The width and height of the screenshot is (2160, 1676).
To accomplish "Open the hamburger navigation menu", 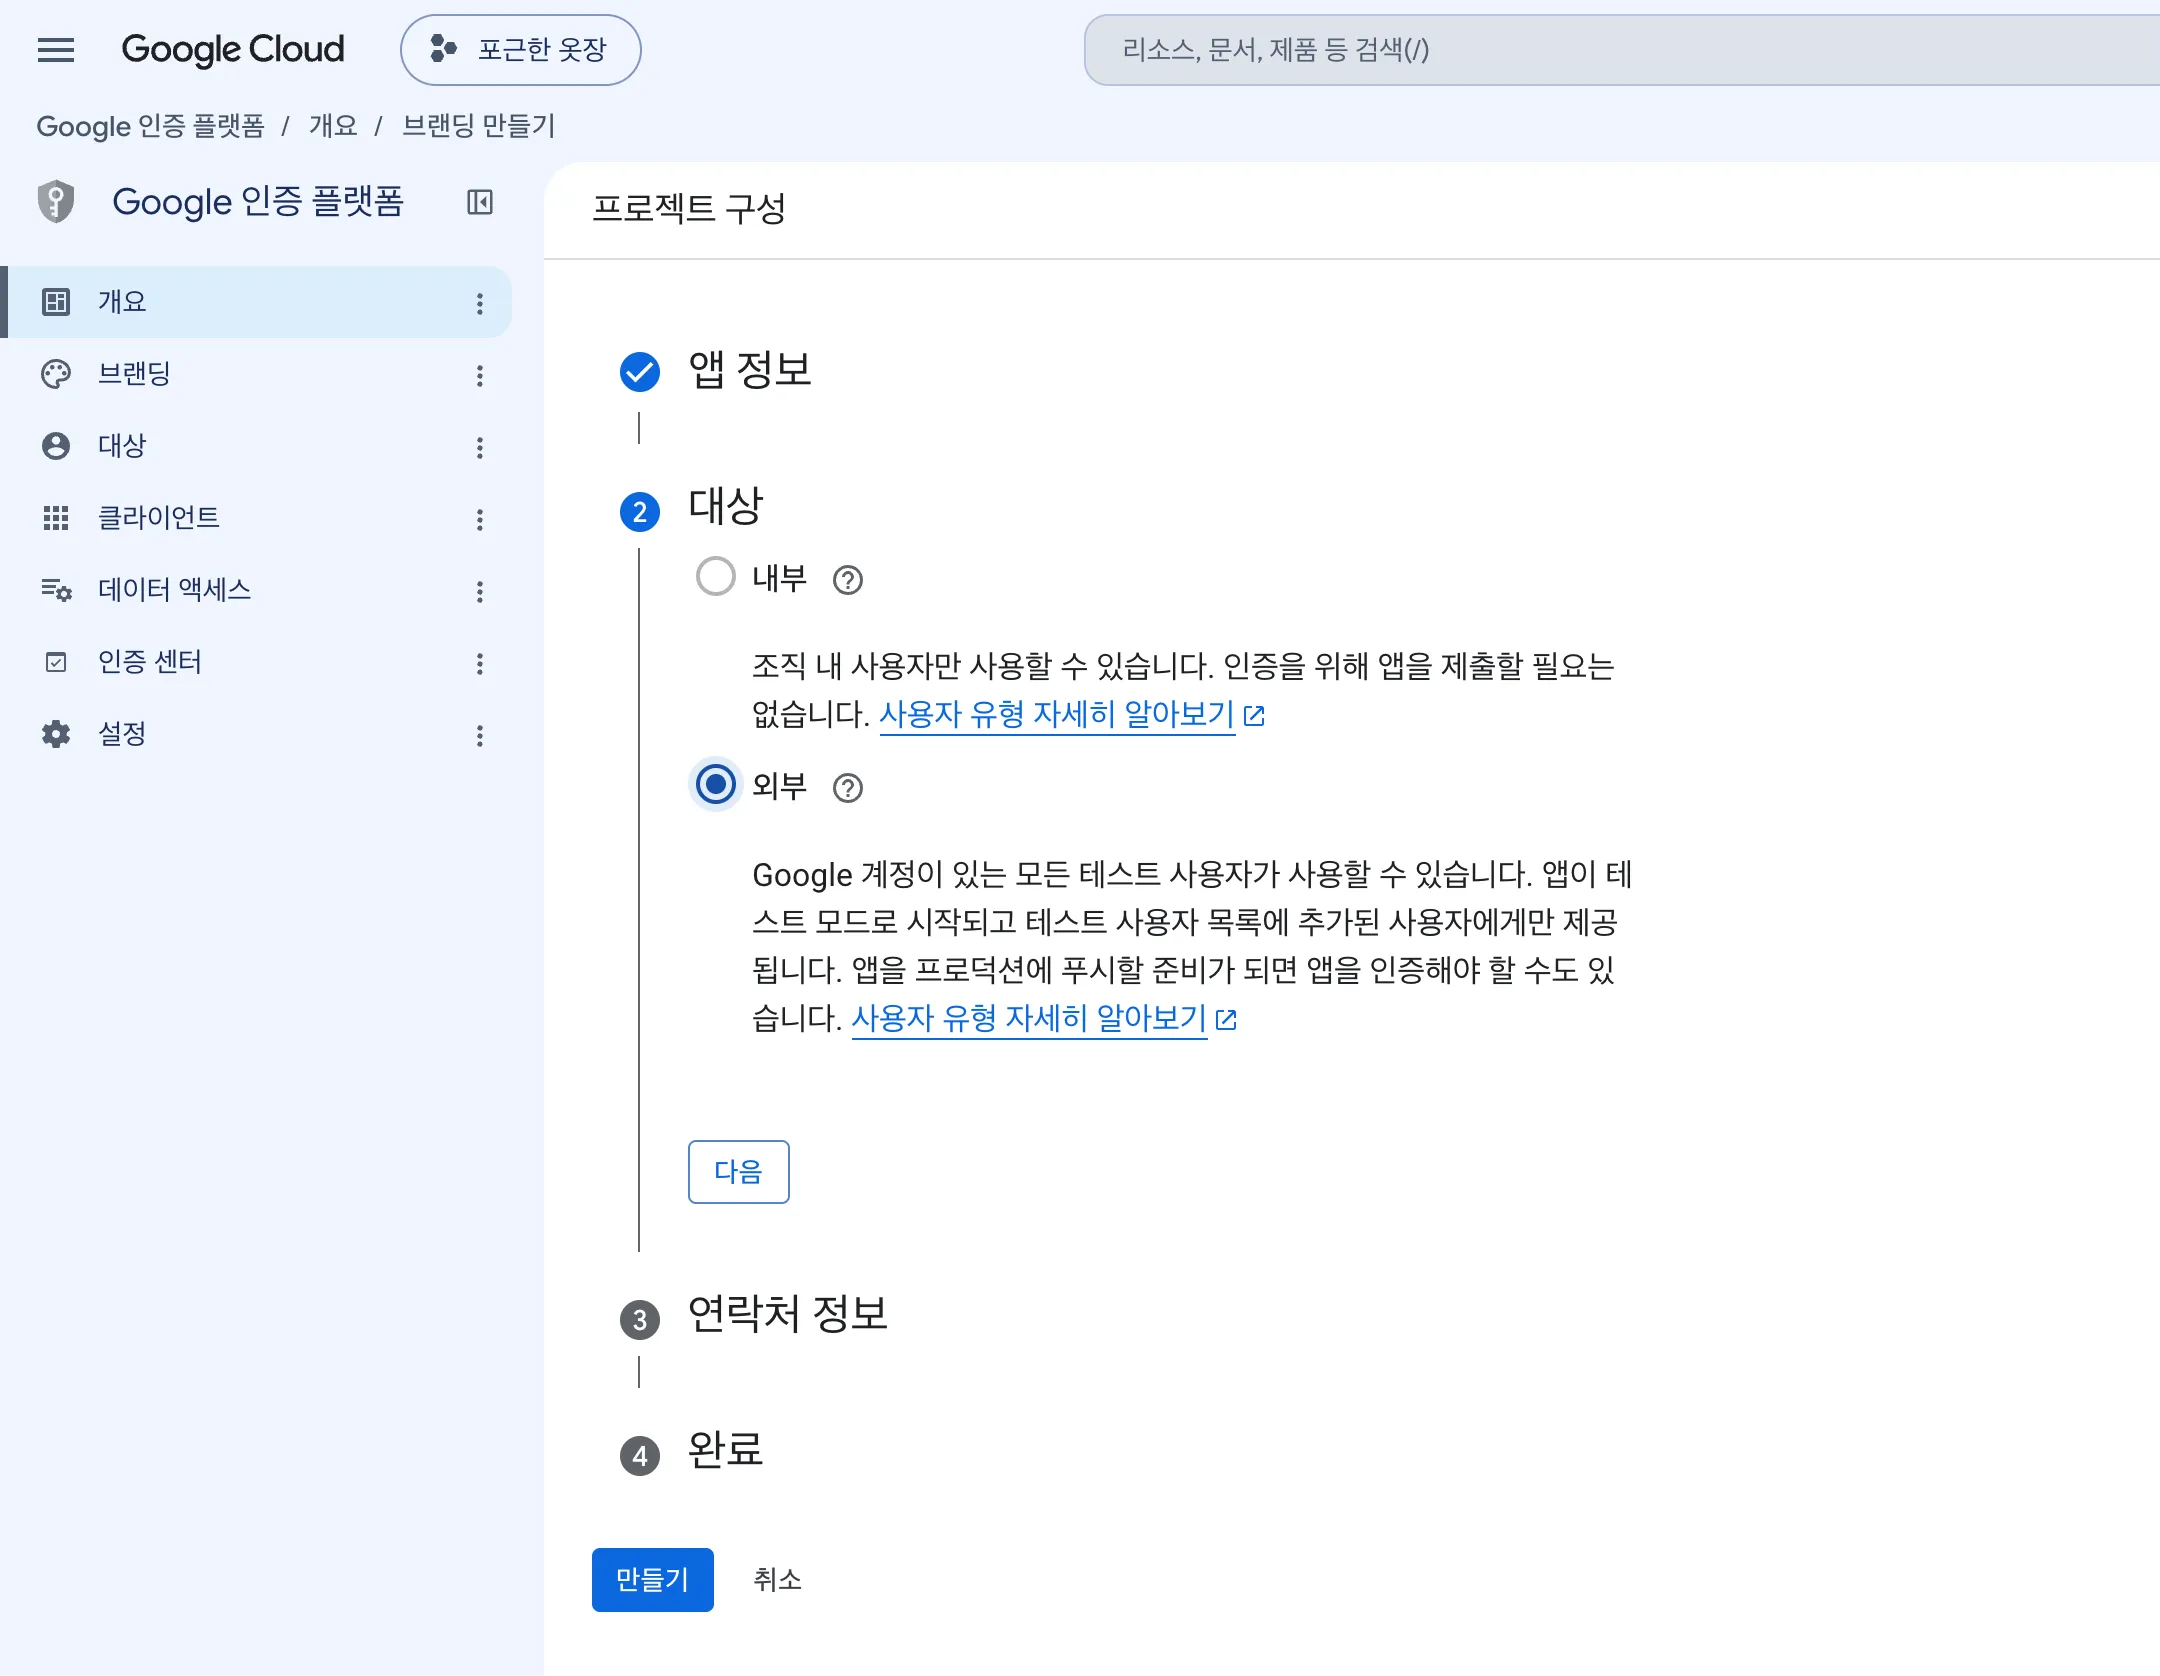I will click(x=56, y=49).
